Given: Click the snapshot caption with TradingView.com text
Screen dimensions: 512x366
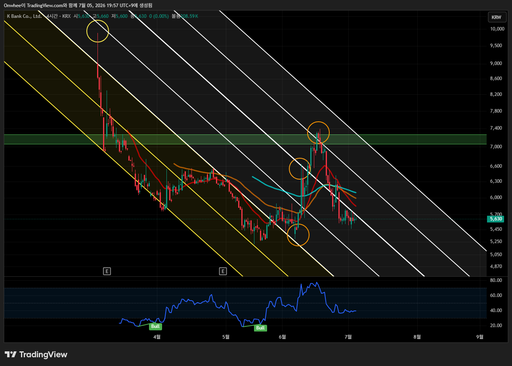Looking at the screenshot, I should (x=78, y=5).
